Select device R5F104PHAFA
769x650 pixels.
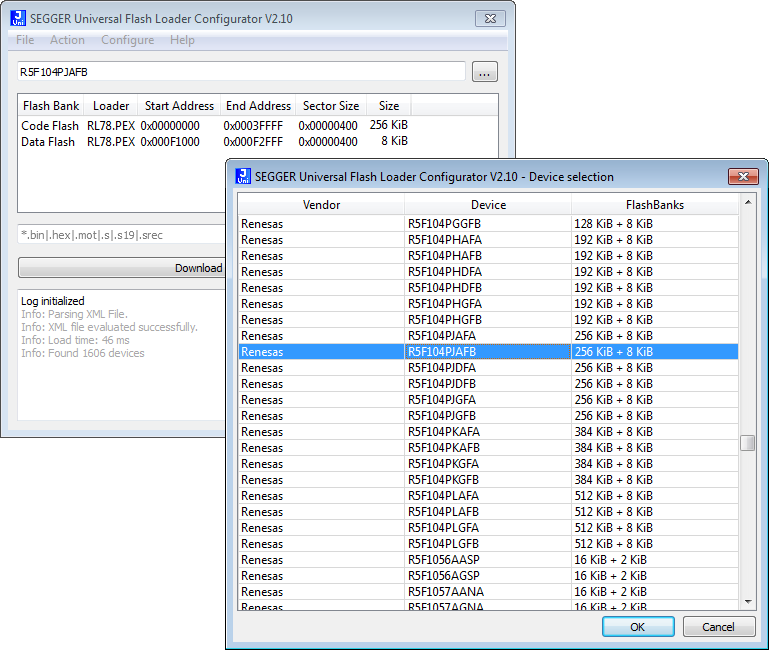(488, 240)
